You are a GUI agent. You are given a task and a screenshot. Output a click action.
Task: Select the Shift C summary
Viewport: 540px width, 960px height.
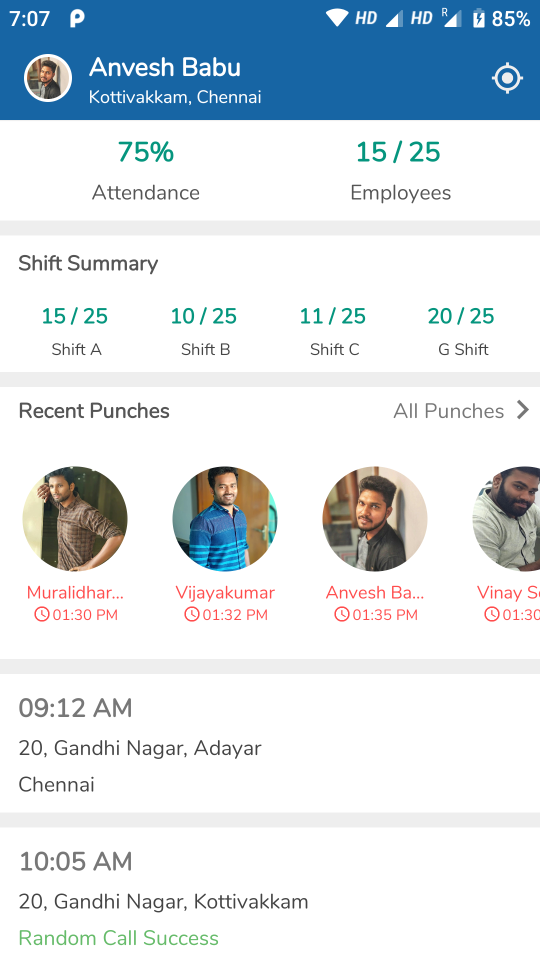332,331
